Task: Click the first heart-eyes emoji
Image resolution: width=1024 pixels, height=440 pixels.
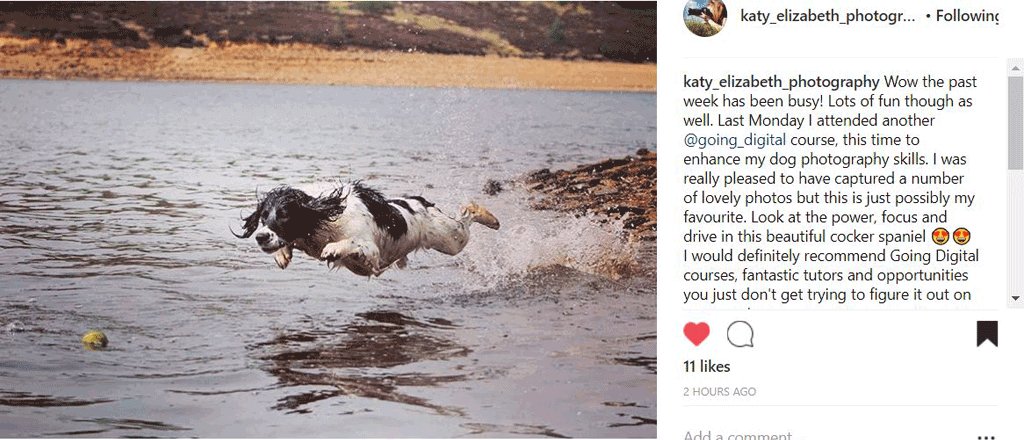Action: point(941,236)
